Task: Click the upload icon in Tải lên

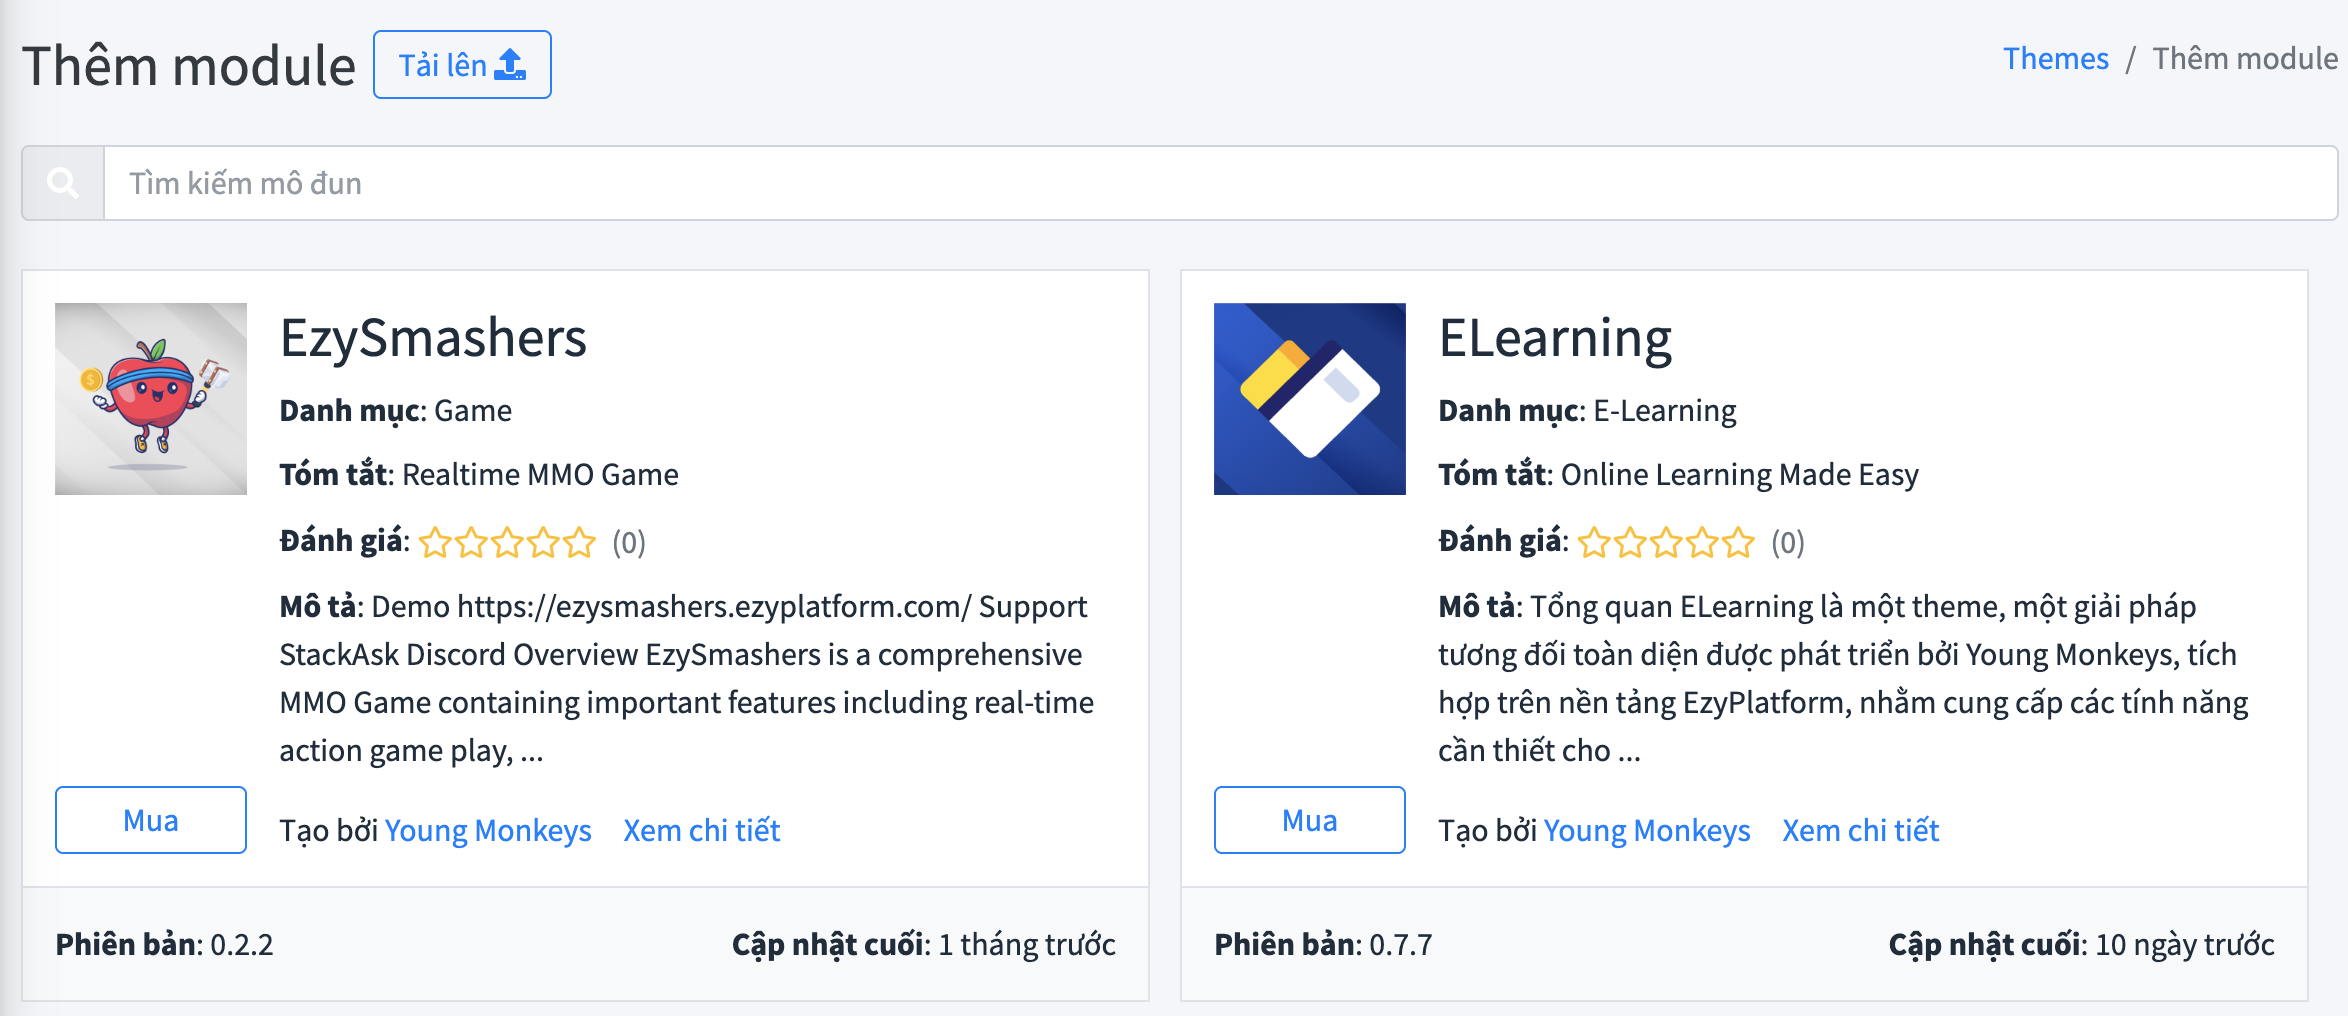Action: point(510,65)
